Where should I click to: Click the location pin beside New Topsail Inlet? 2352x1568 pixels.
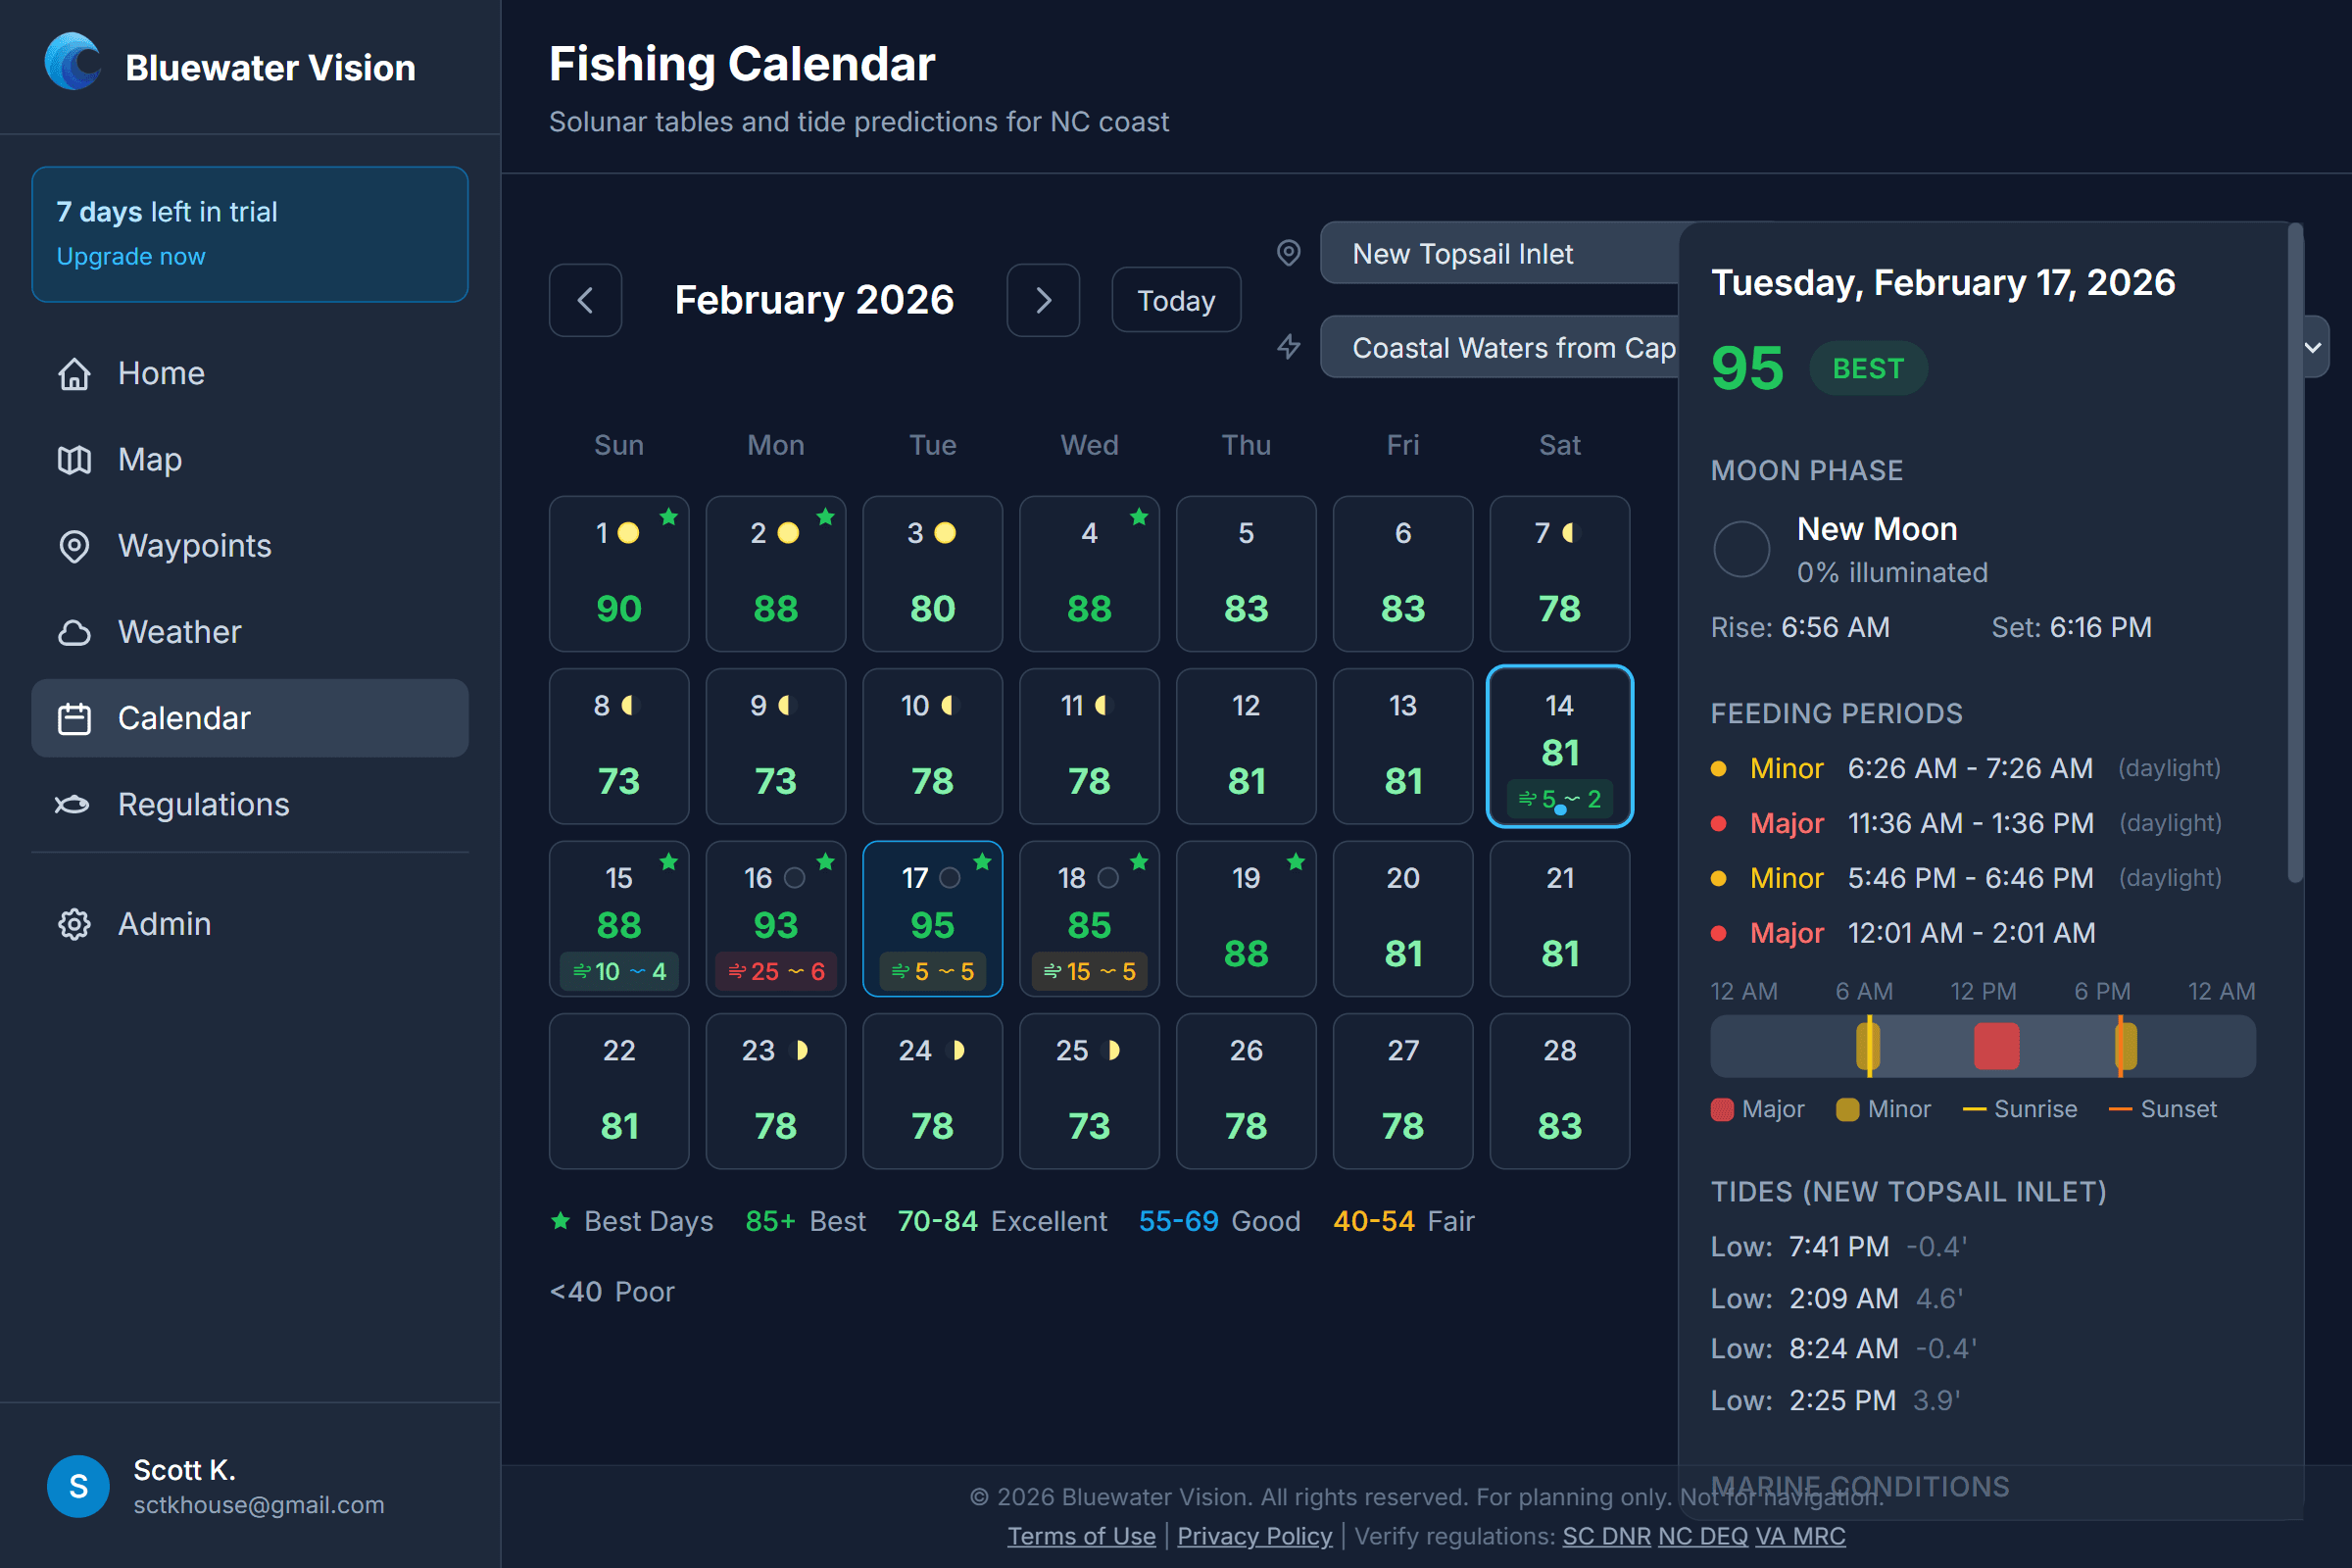click(x=1288, y=253)
